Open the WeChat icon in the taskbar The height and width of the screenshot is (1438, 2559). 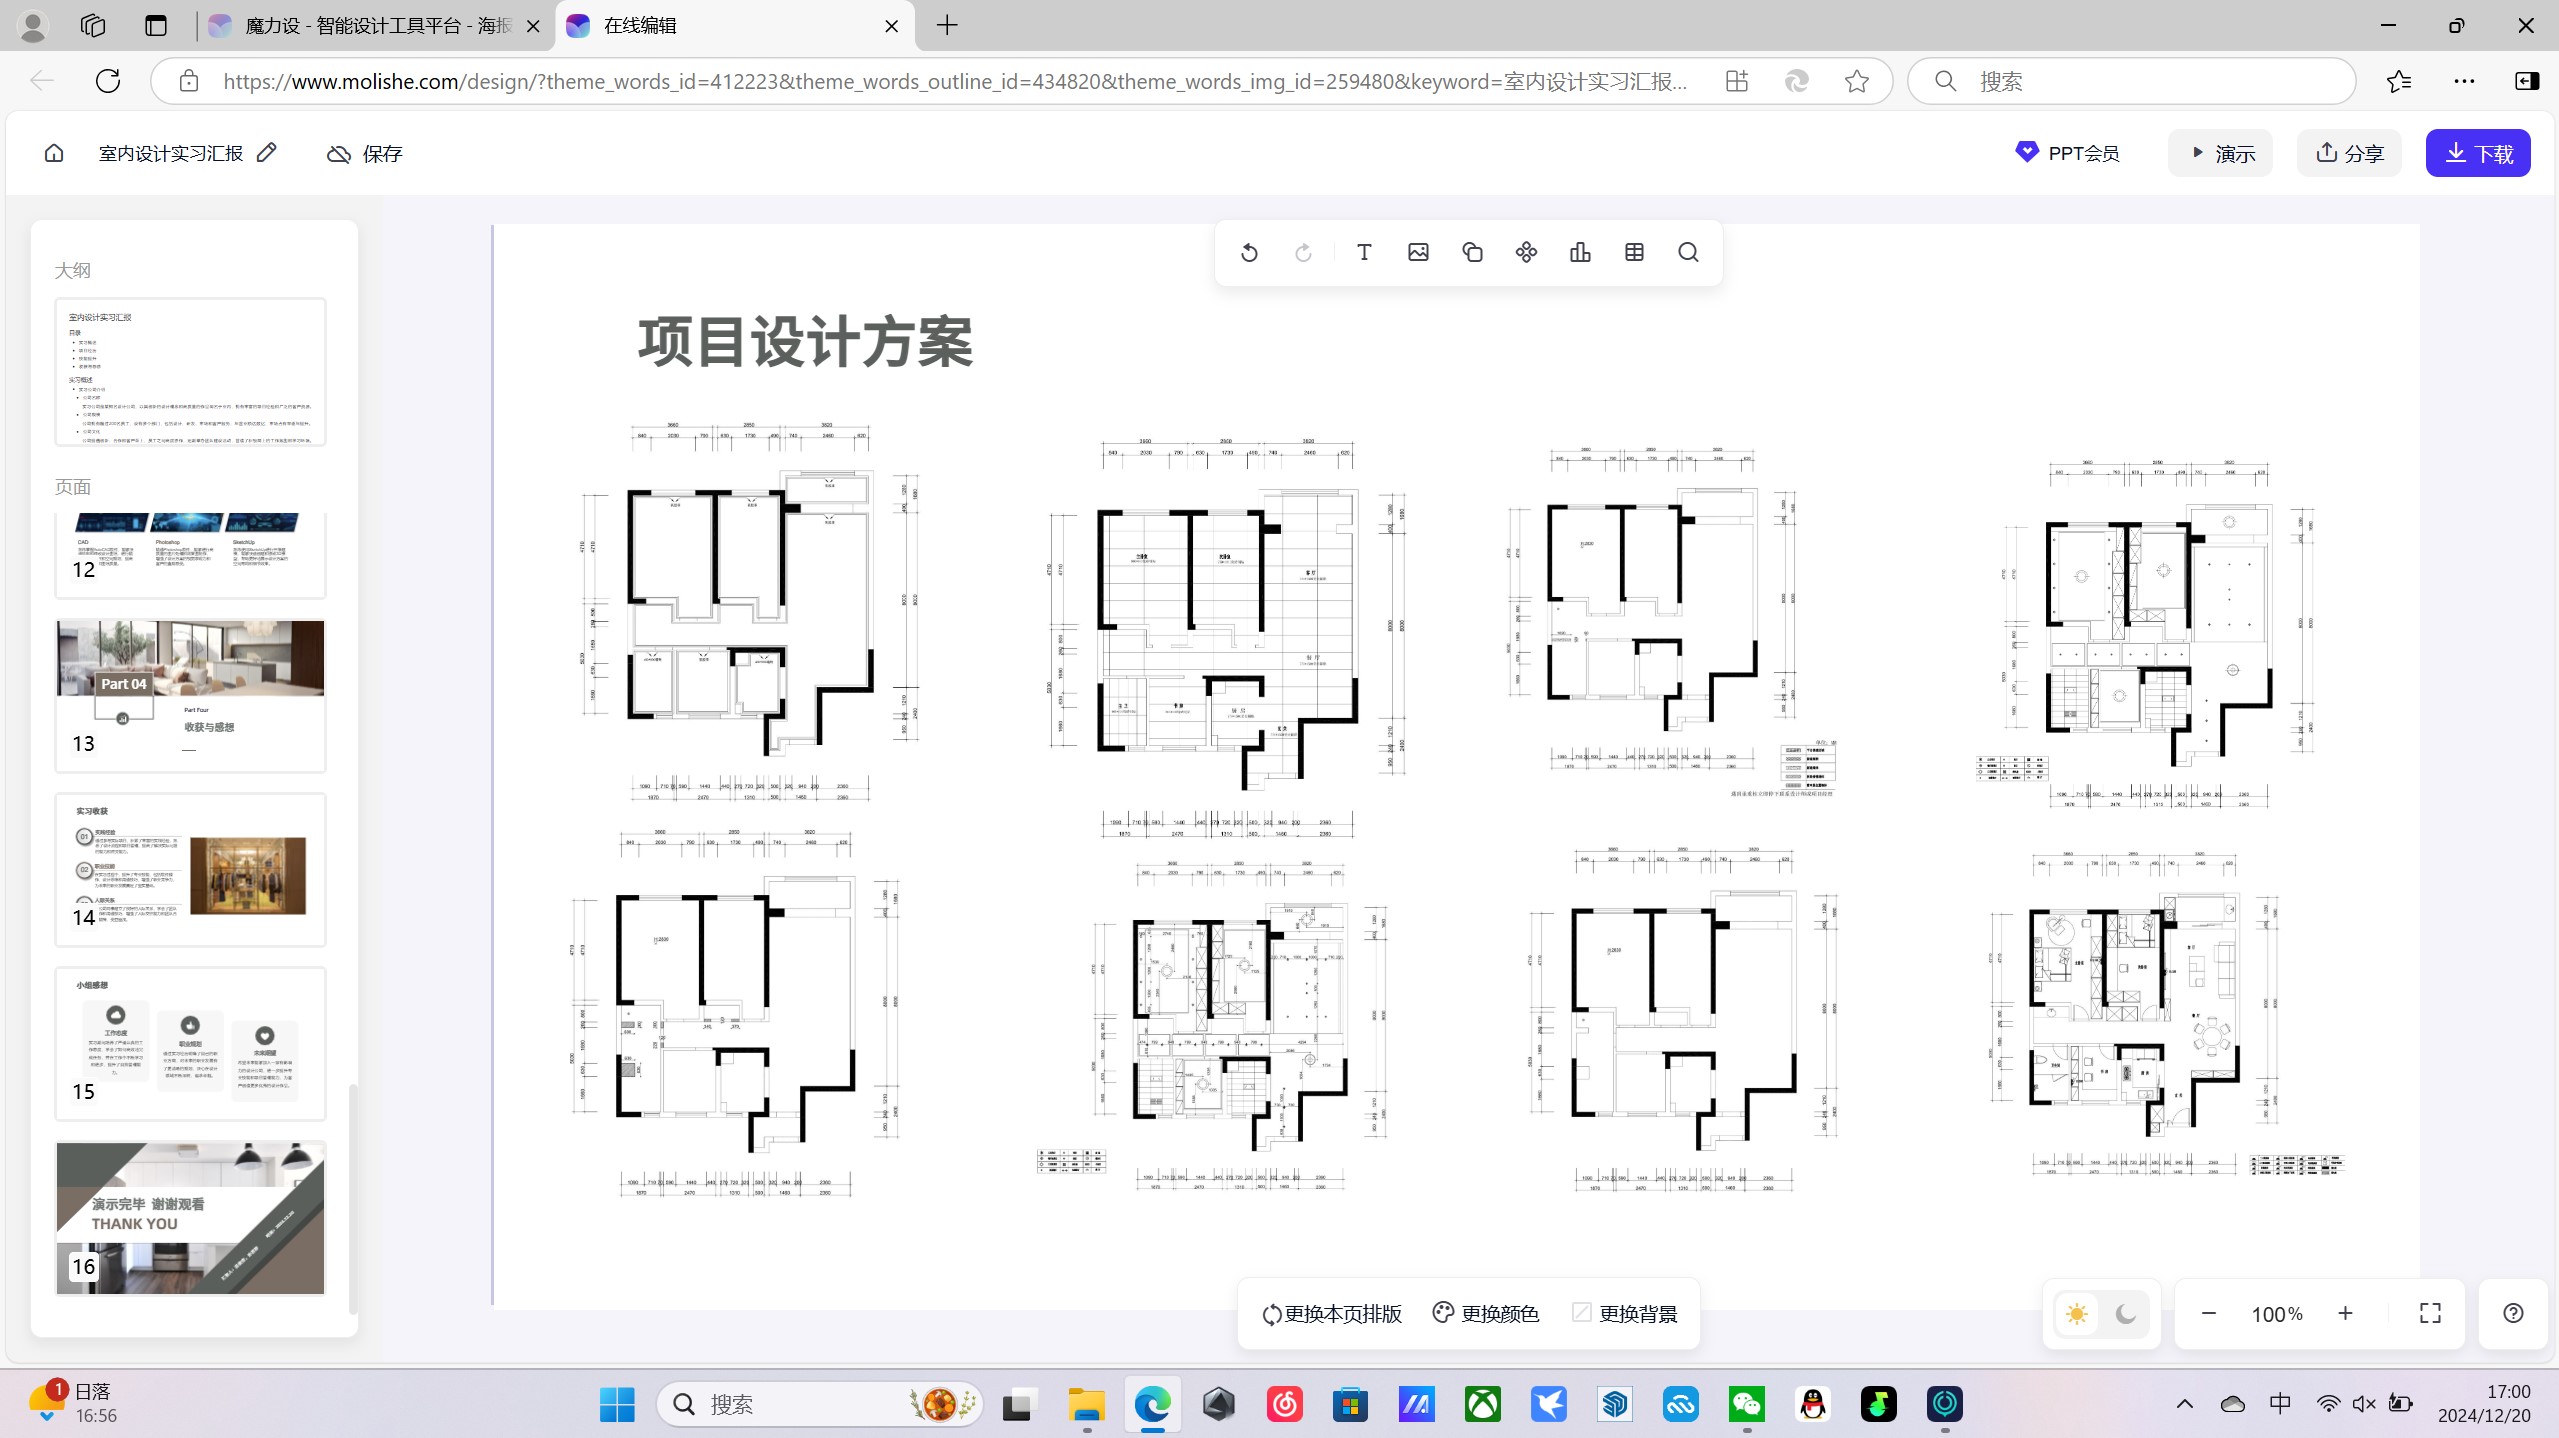pos(1746,1404)
